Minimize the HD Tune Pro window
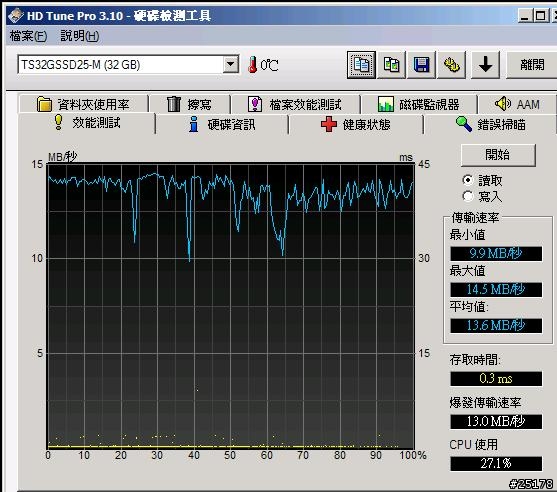557x492 pixels. tap(525, 16)
